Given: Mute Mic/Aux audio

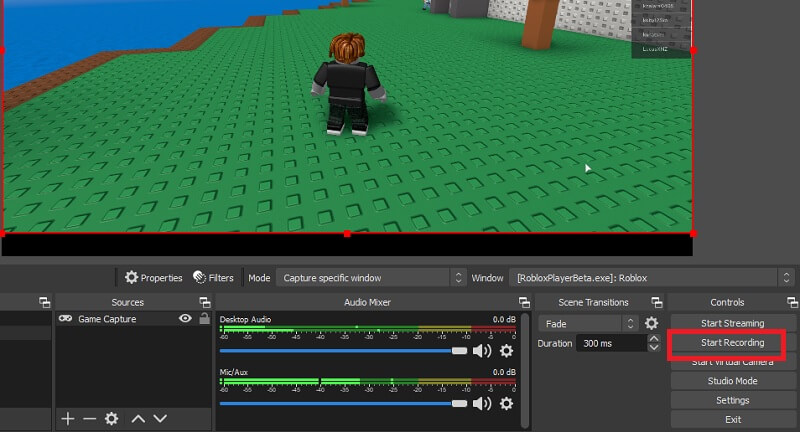Looking at the screenshot, I should pos(482,404).
